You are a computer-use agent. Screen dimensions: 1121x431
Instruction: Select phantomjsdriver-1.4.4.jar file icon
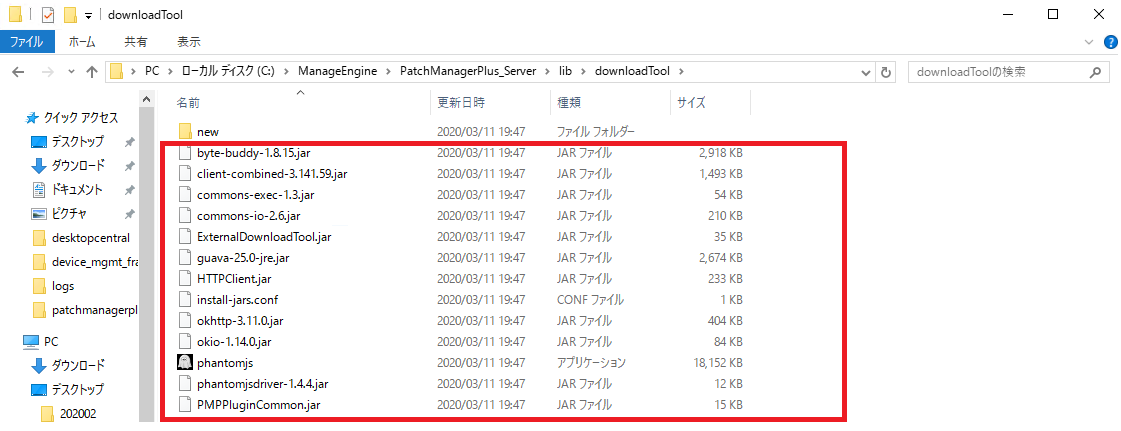click(185, 384)
